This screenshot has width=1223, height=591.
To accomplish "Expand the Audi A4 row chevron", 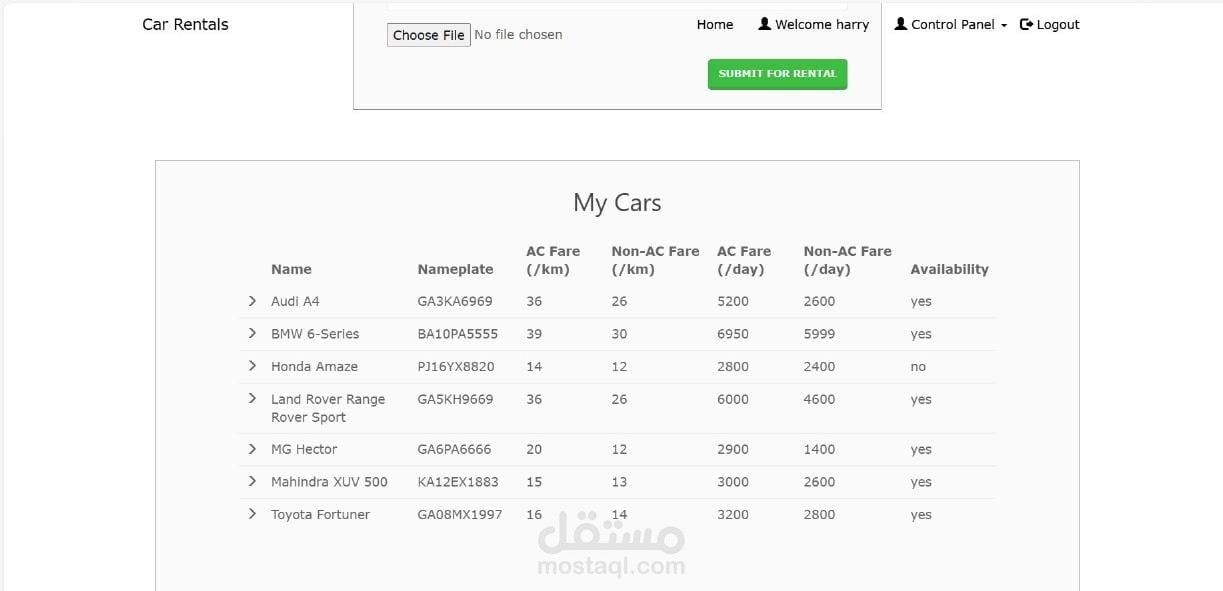I will point(252,301).
